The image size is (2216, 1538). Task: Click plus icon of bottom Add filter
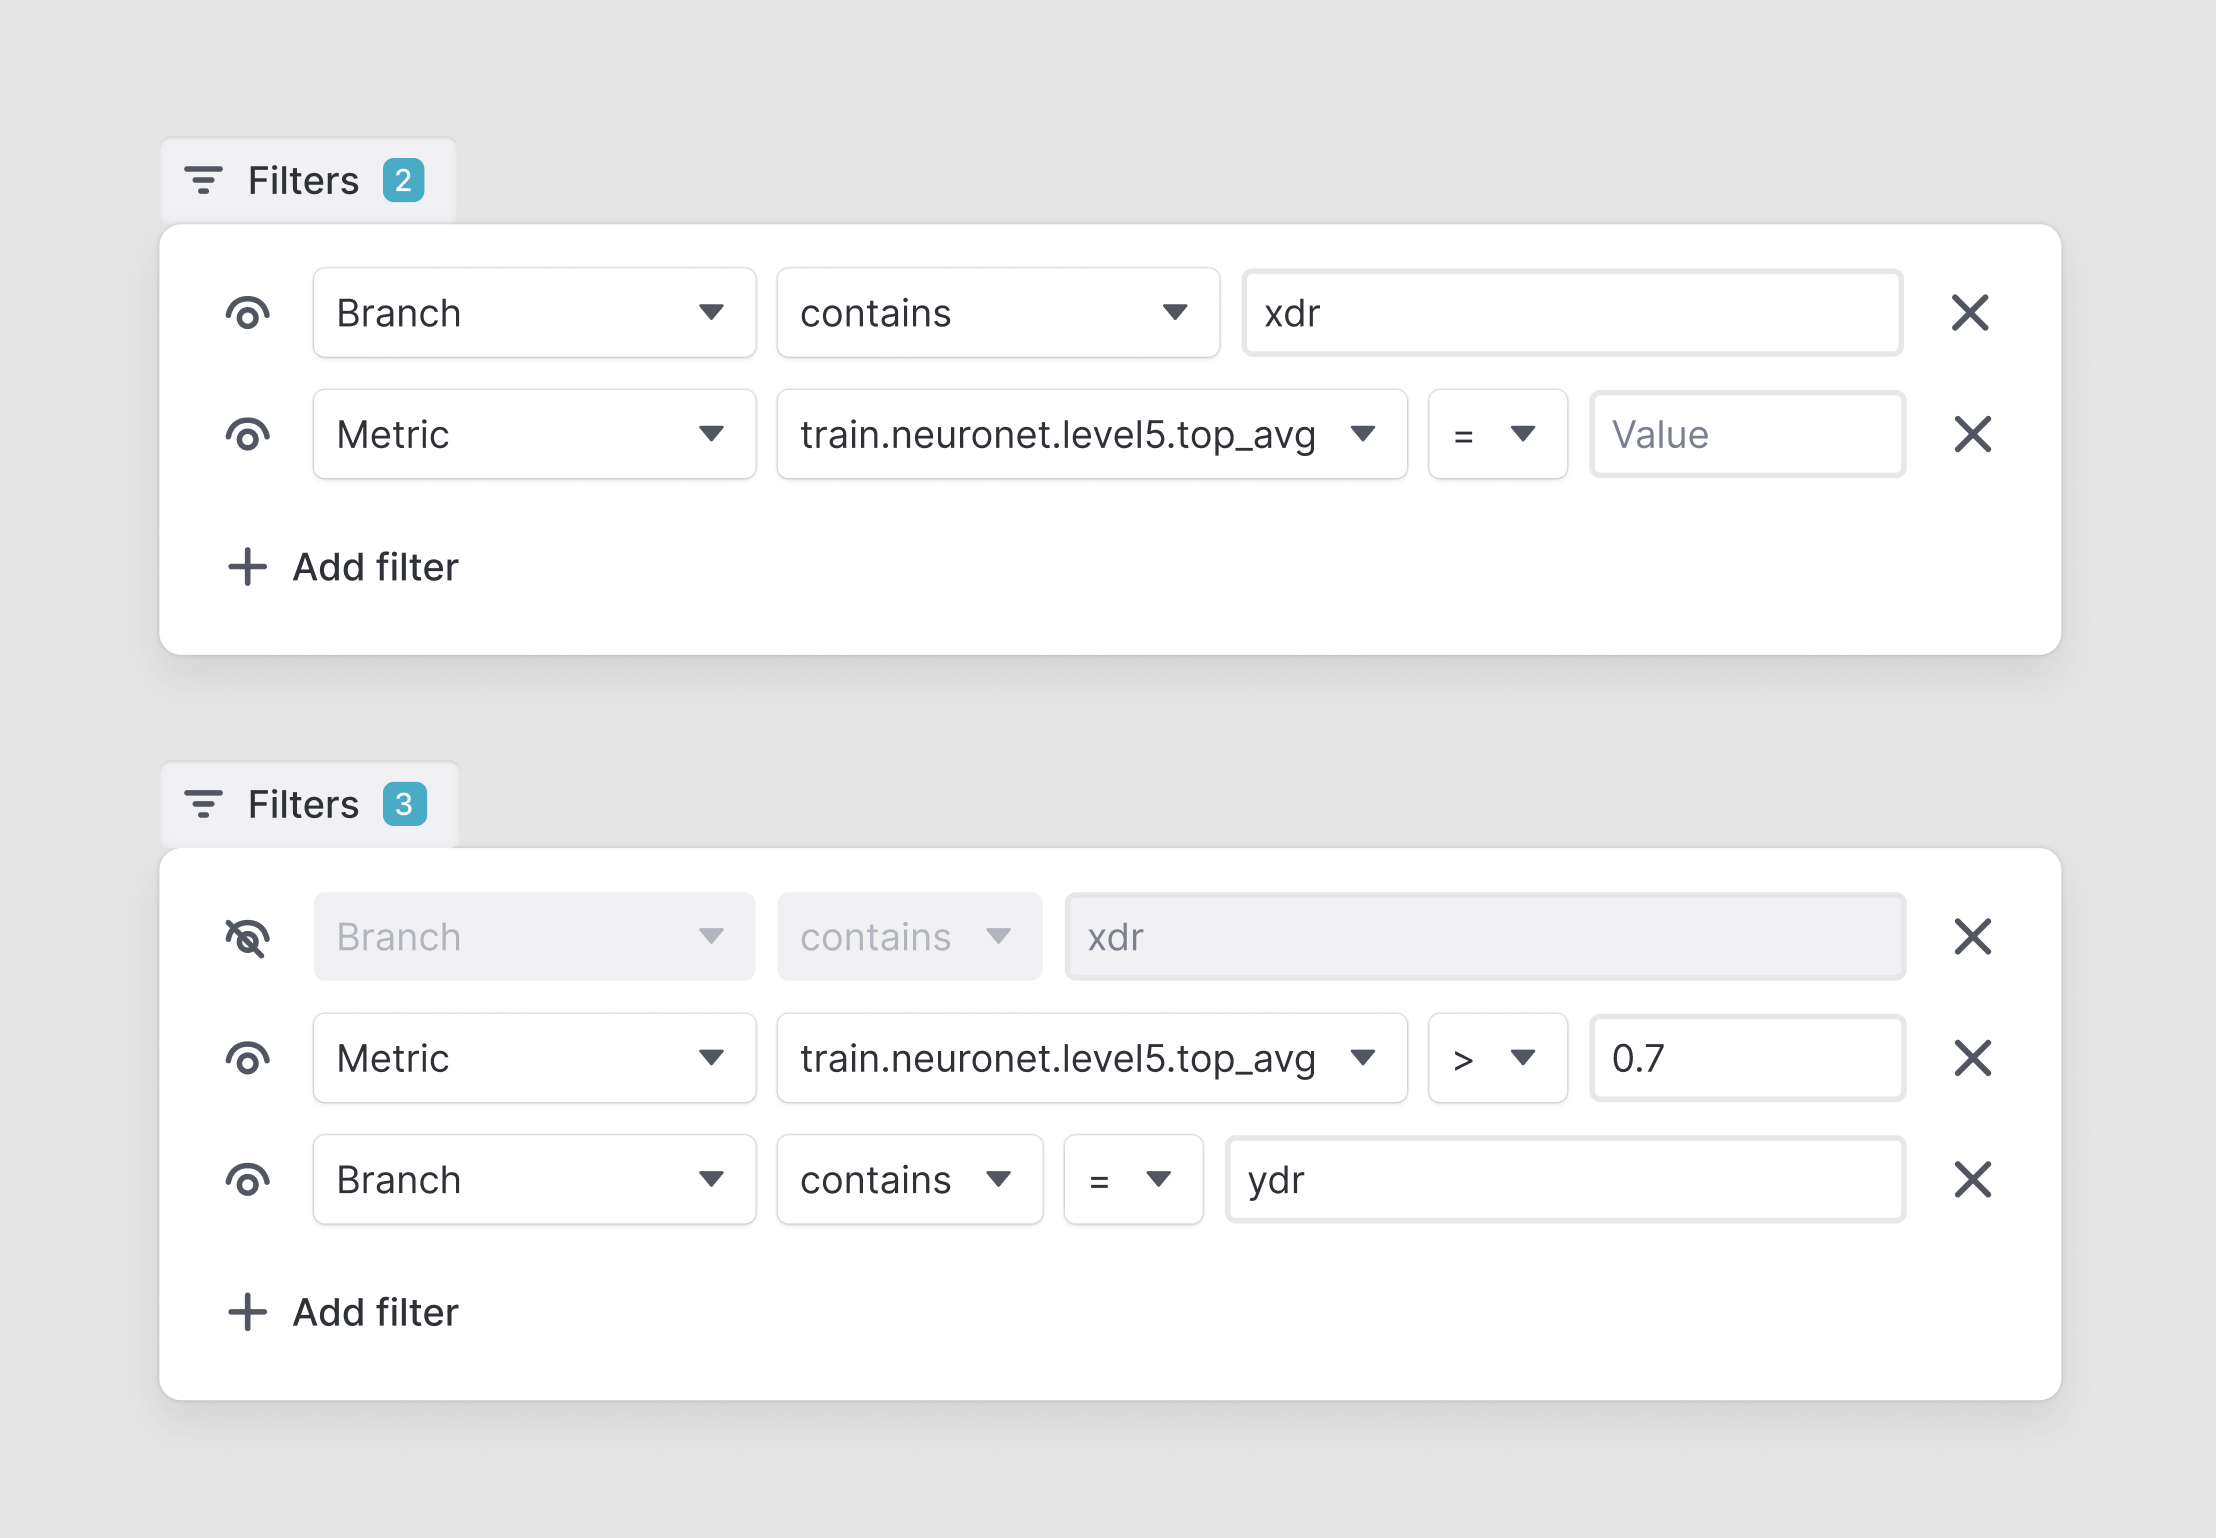[247, 1312]
